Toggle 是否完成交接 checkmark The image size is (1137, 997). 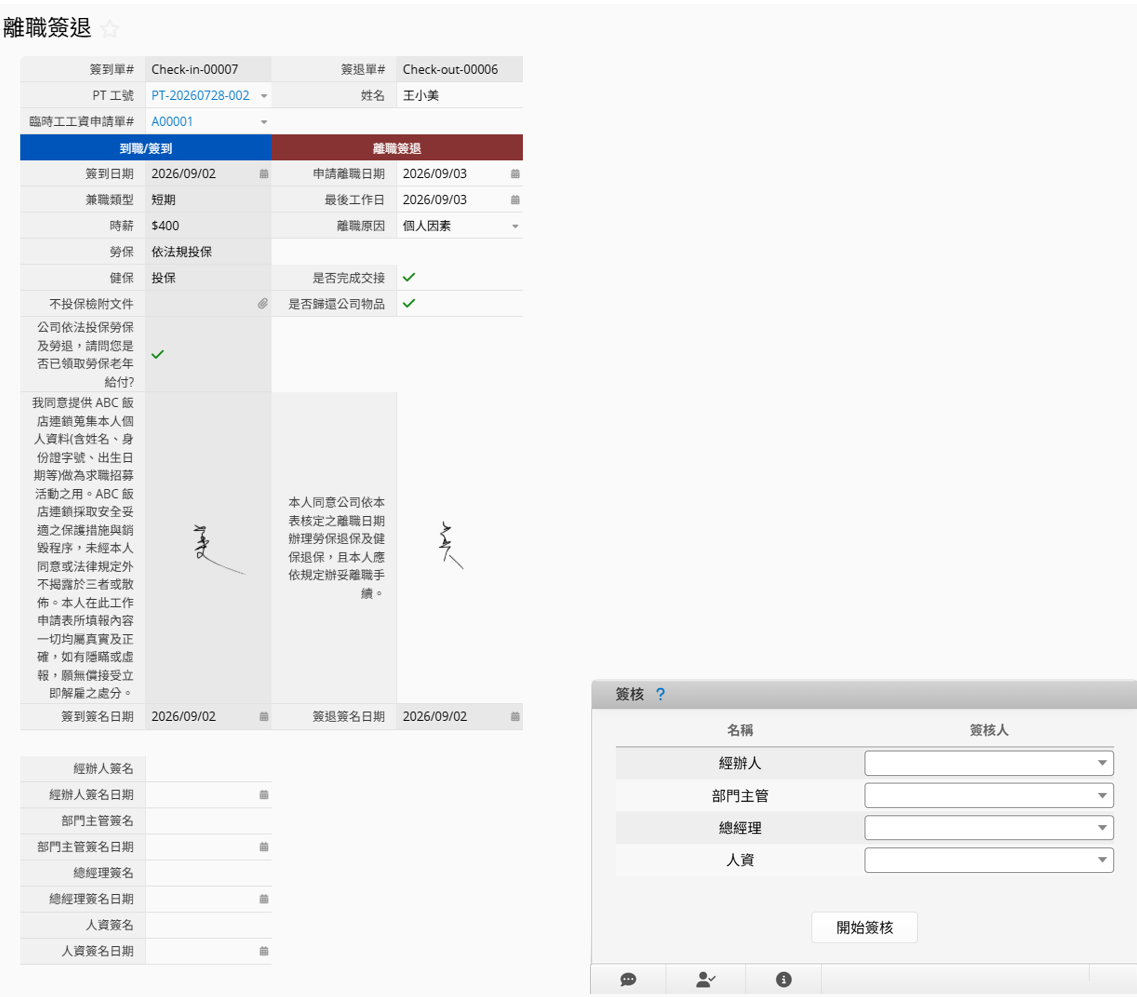click(409, 278)
